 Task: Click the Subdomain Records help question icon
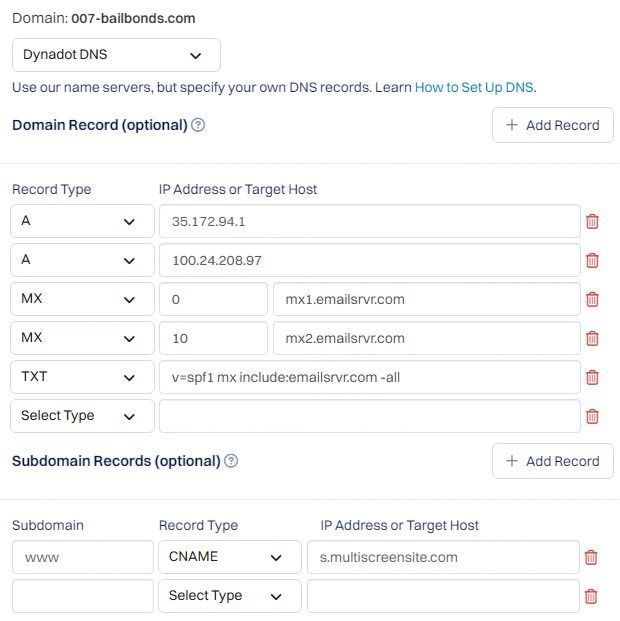point(231,461)
